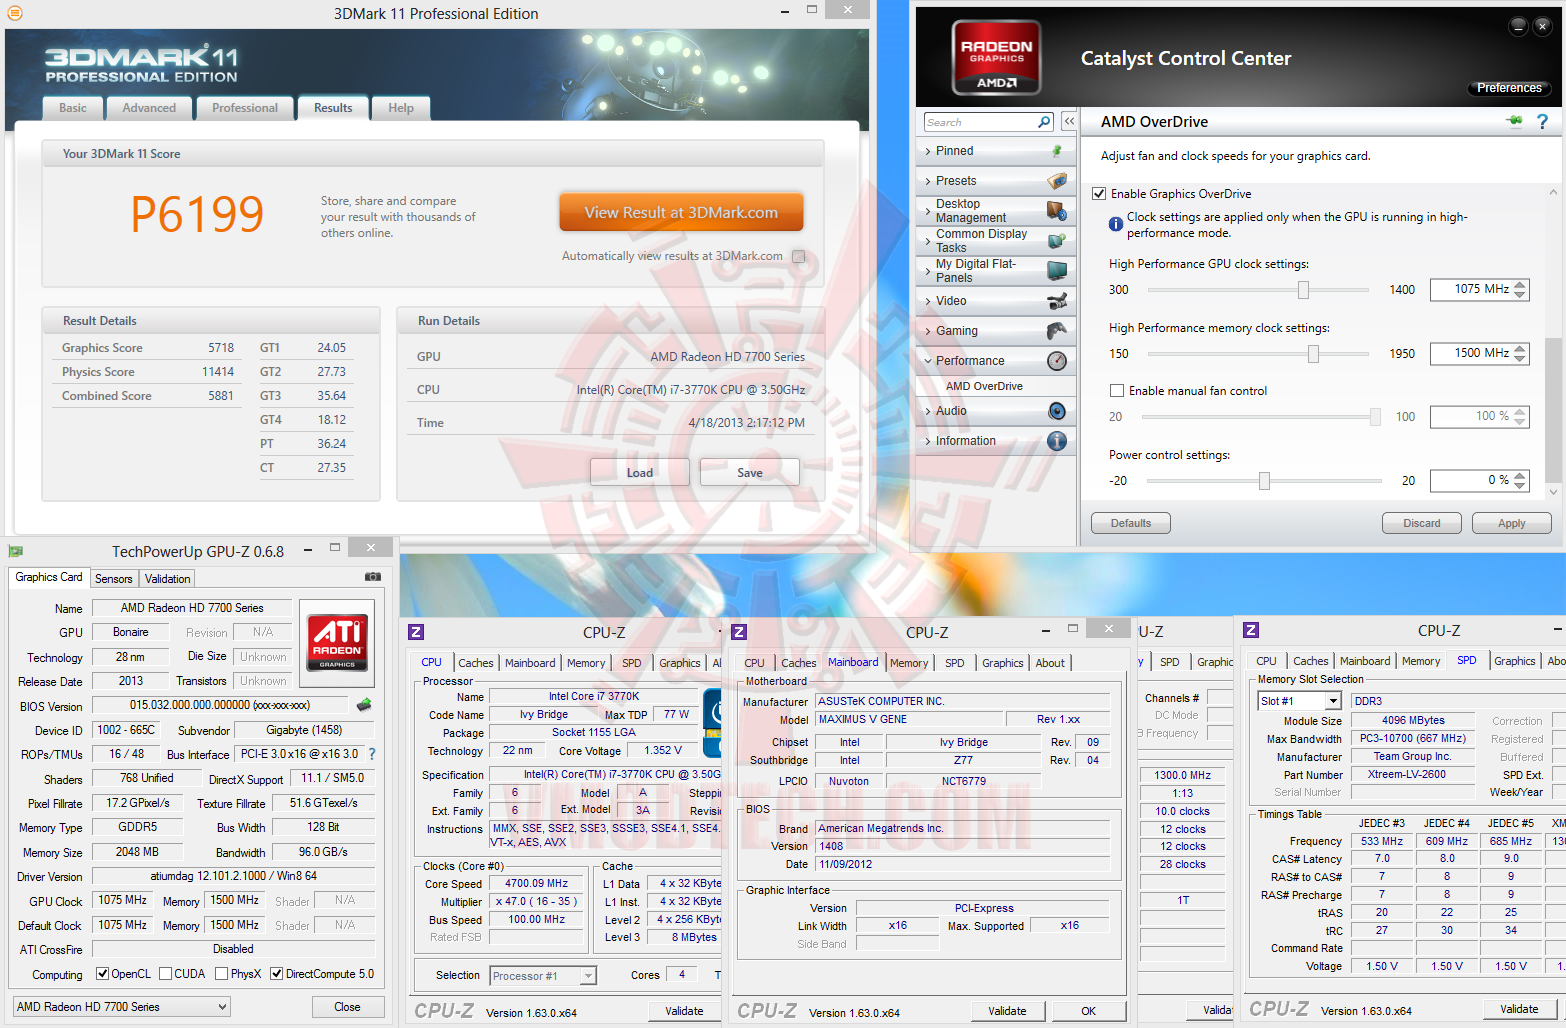
Task: Toggle the CUDA checkbox in GPU-Z
Action: click(x=165, y=974)
